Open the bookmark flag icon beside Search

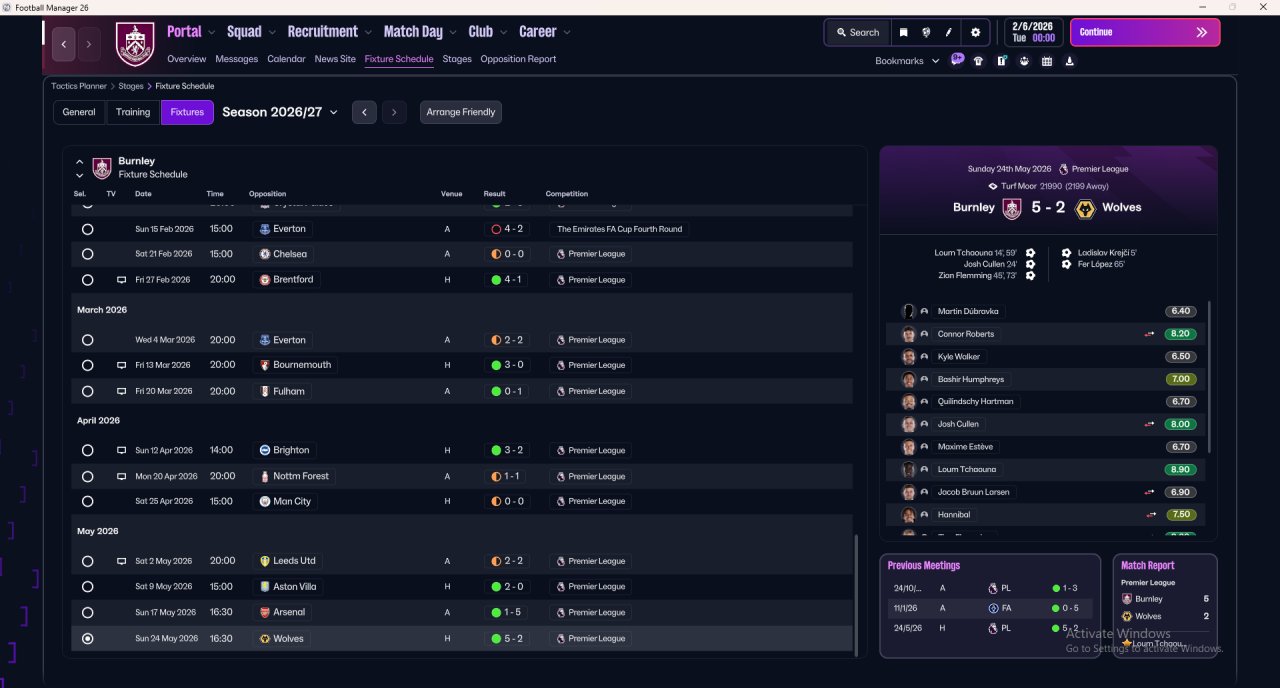point(903,32)
